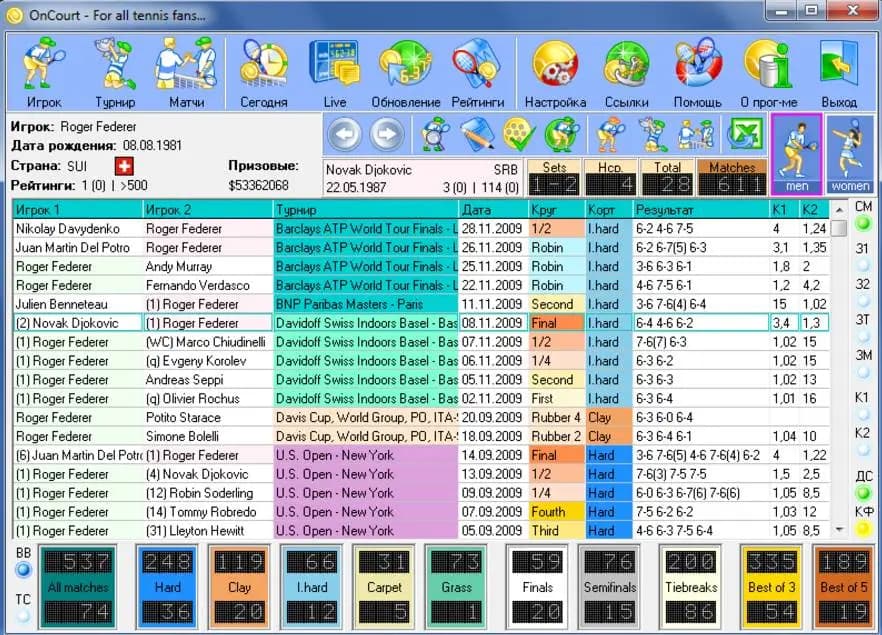This screenshot has width=882, height=635.
Task: Toggle the ДС green indicator
Action: pyautogui.click(x=862, y=493)
